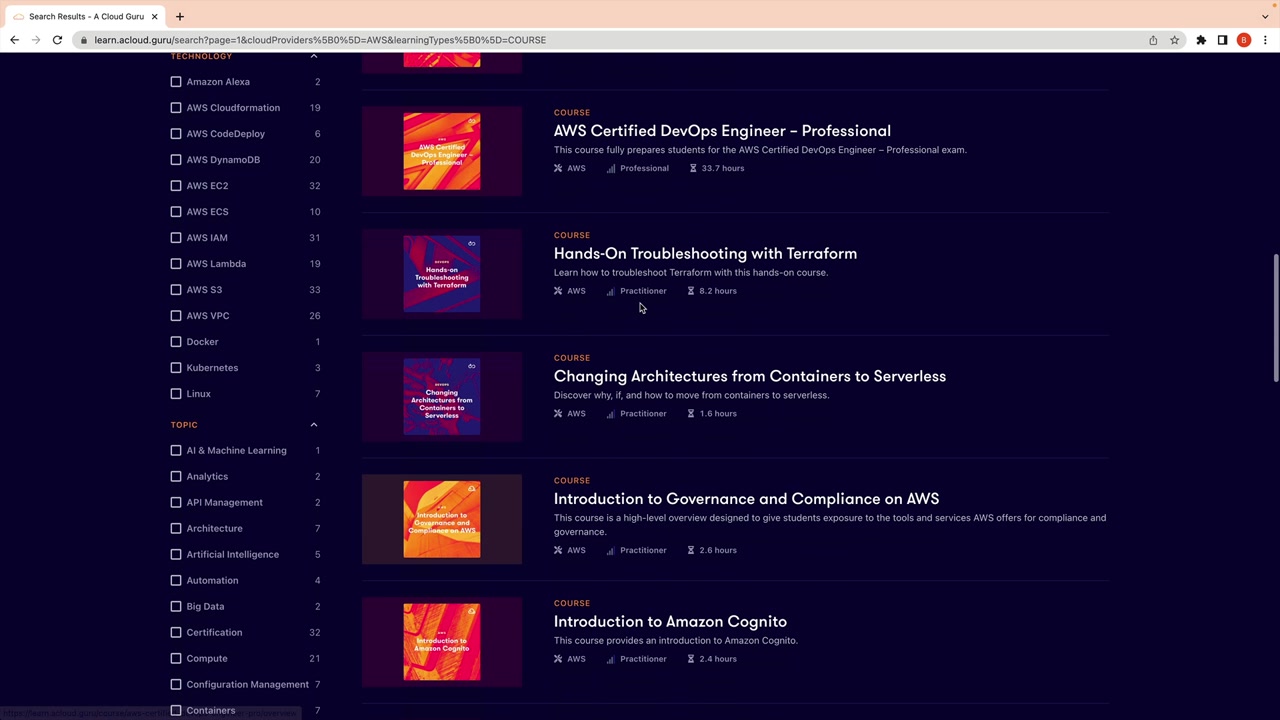The height and width of the screenshot is (720, 1280).
Task: Check the AWS VPC filter
Action: click(x=176, y=316)
